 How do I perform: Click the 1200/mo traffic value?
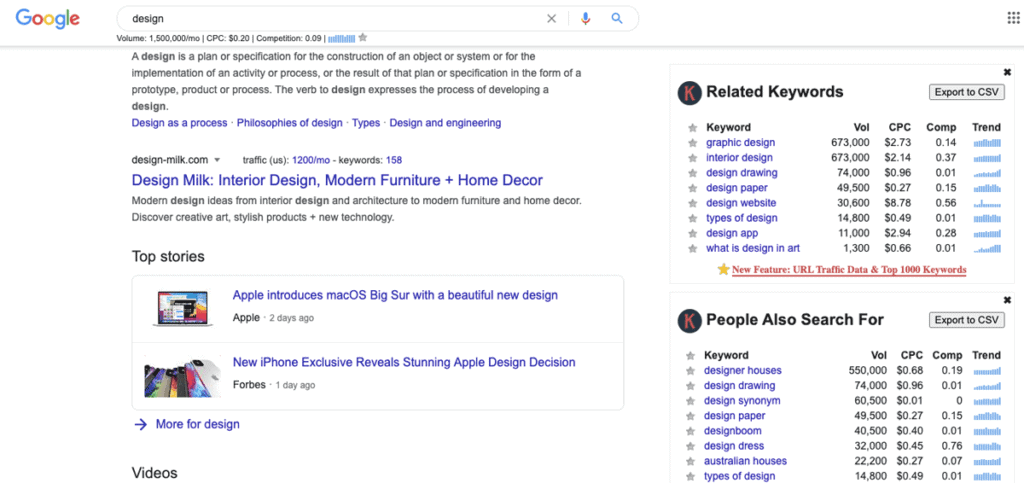tap(309, 160)
